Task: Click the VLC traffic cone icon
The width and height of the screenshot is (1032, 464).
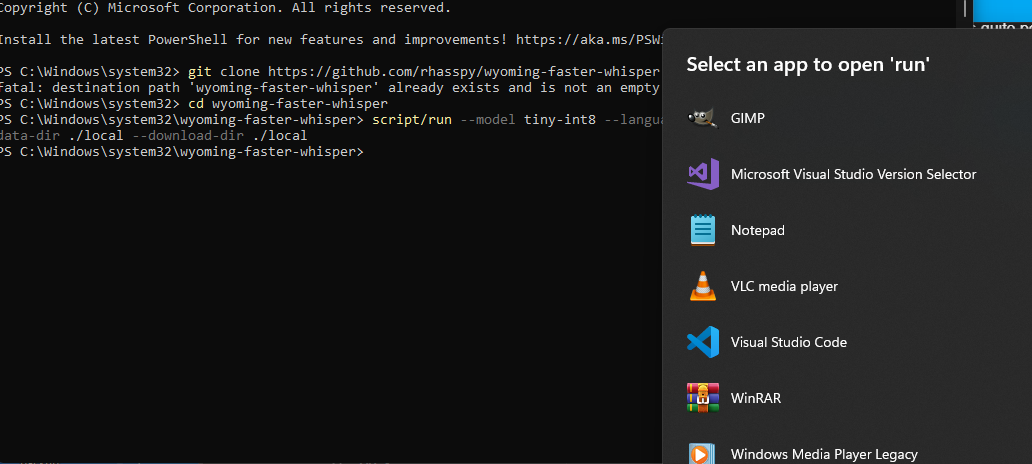Action: [703, 286]
